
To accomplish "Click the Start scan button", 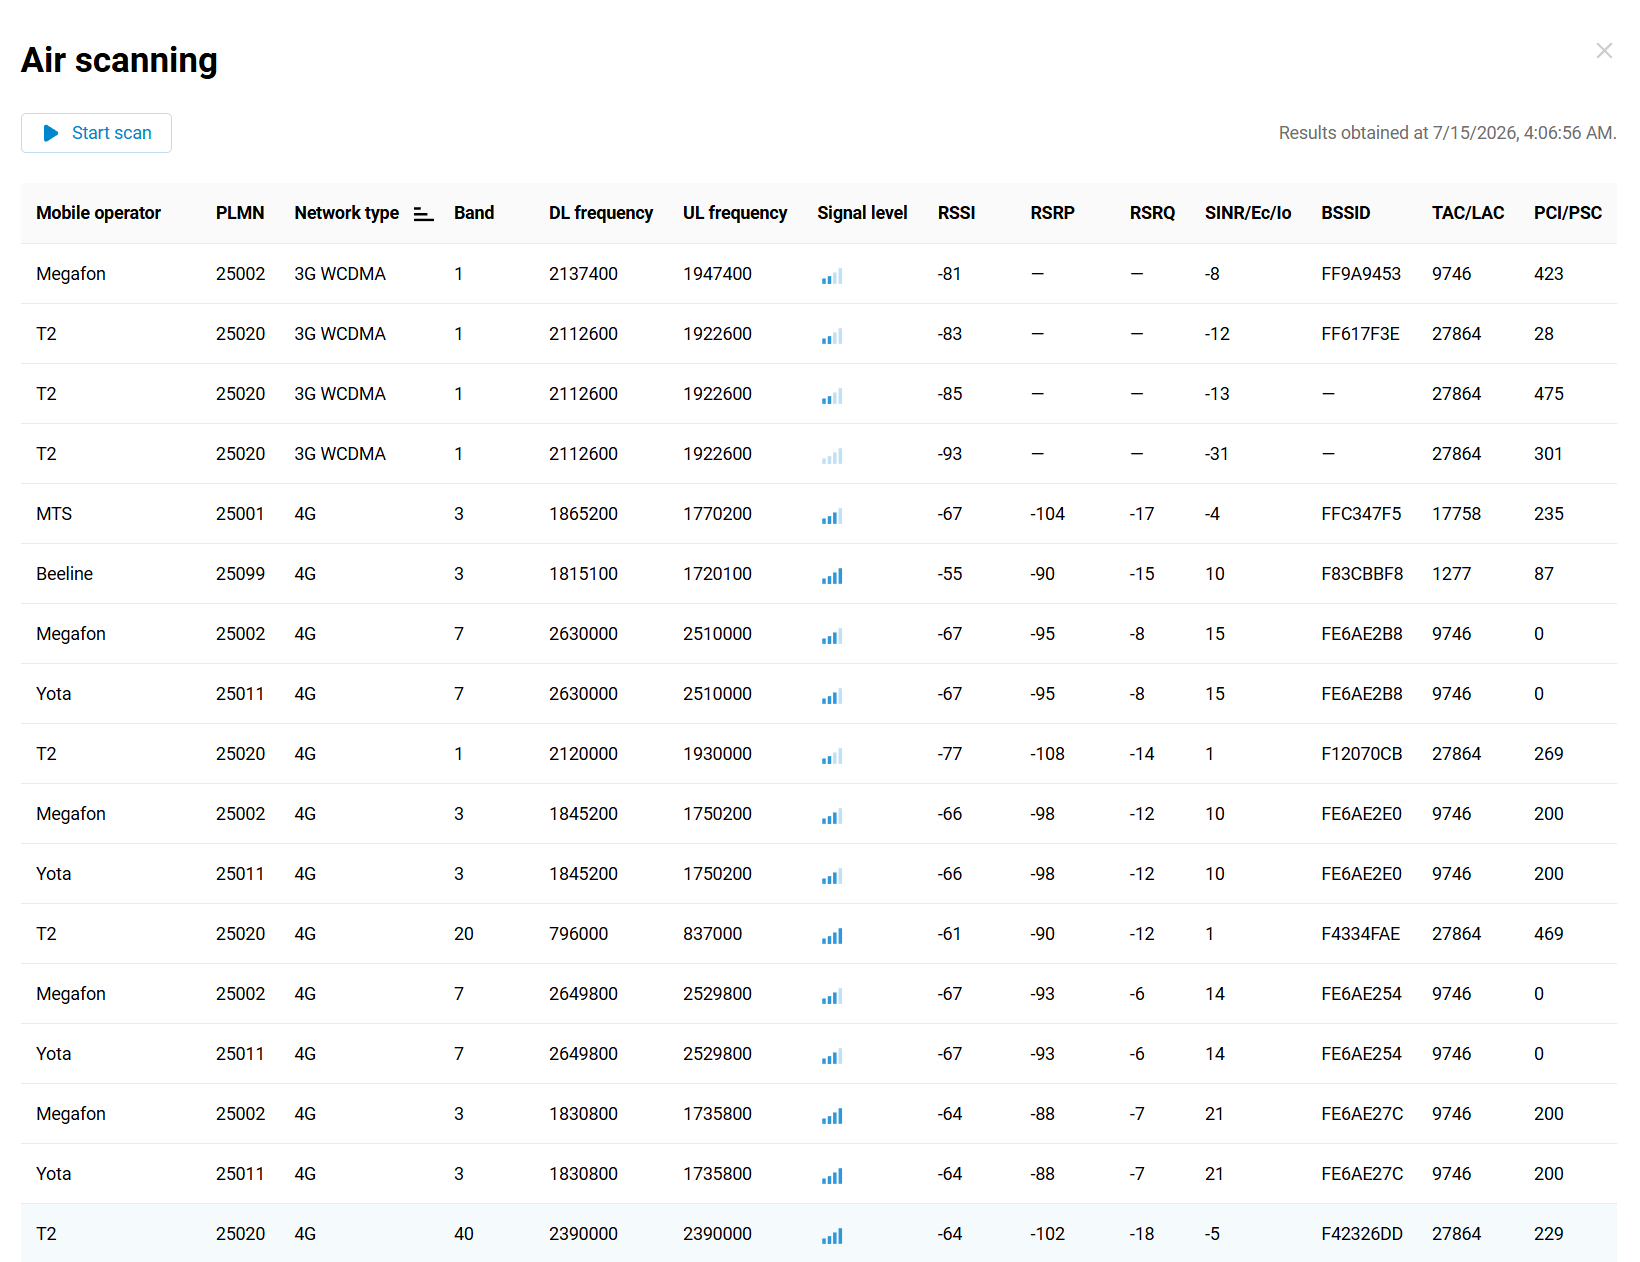I will coord(96,133).
